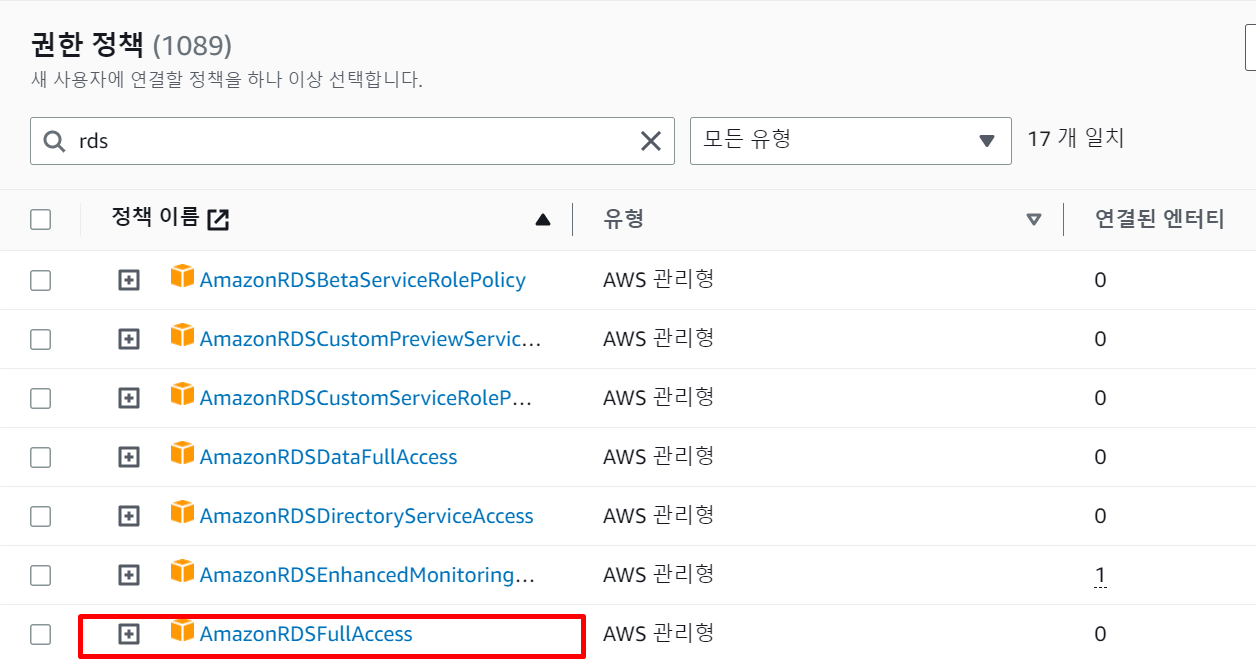Image resolution: width=1256 pixels, height=663 pixels.
Task: Click AWS 관리형 type in AmazonRDSDataFullAccess row
Action: point(658,457)
